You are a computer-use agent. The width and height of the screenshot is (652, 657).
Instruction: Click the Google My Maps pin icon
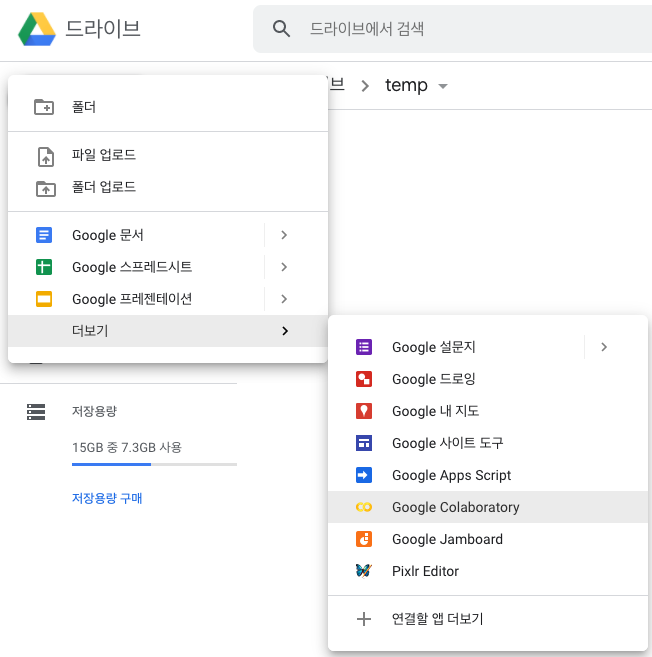point(364,411)
